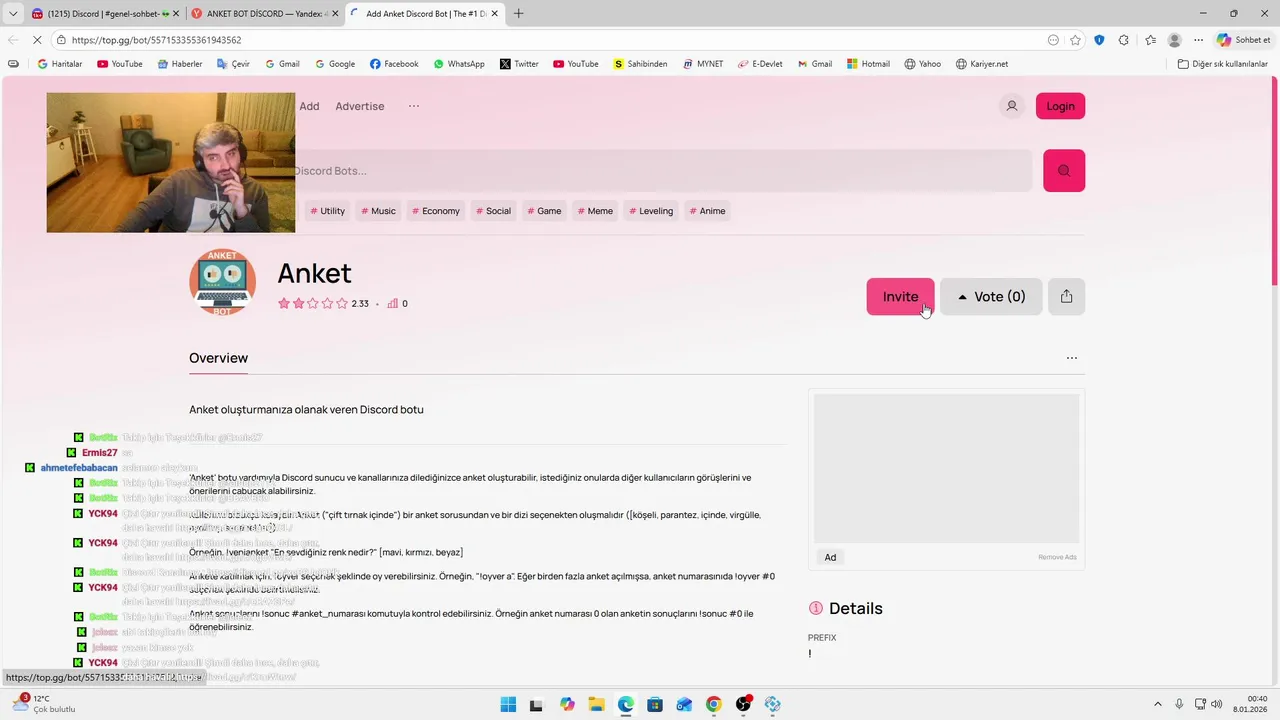Invite the Anket bot
Image resolution: width=1280 pixels, height=720 pixels.
click(900, 296)
